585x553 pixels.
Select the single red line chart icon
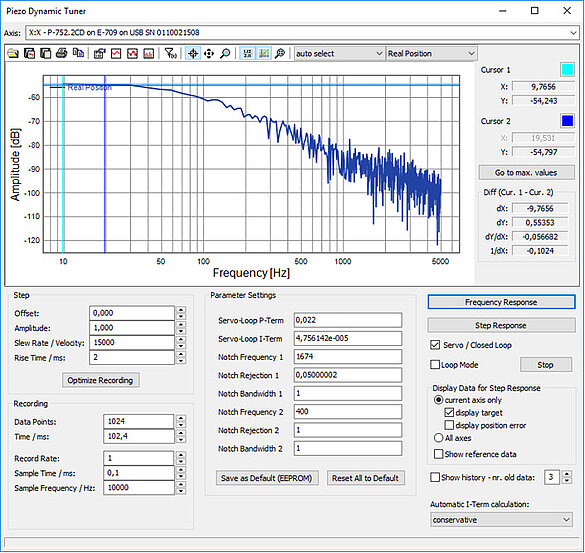pos(116,53)
